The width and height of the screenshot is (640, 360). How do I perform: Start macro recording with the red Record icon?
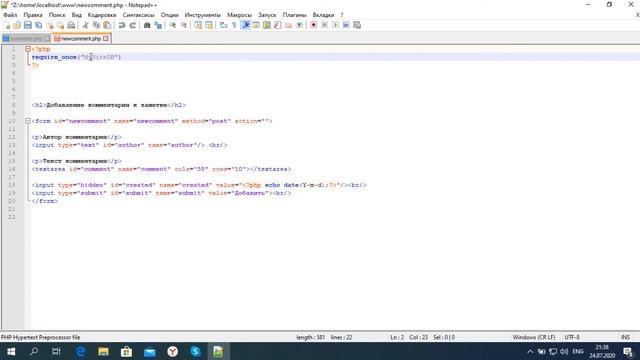click(313, 25)
